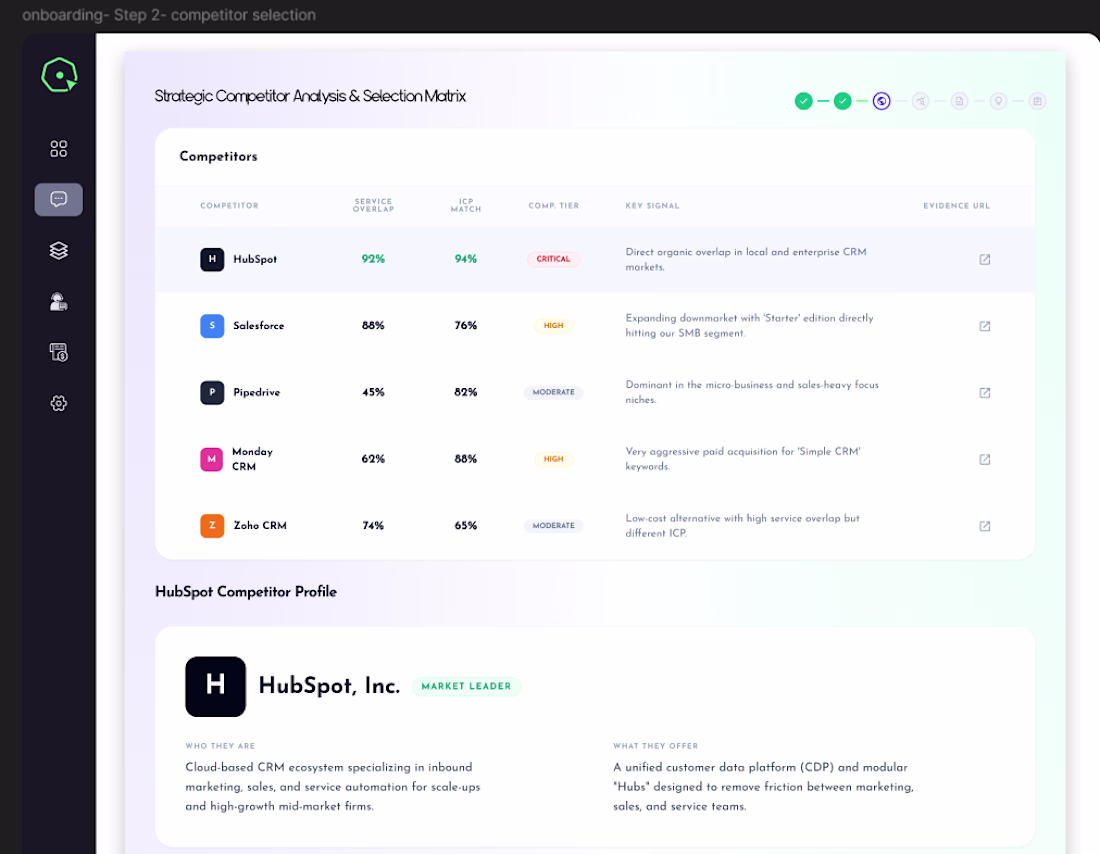The width and height of the screenshot is (1100, 854).
Task: Click the WHO THEY ARE section label
Action: tap(220, 746)
